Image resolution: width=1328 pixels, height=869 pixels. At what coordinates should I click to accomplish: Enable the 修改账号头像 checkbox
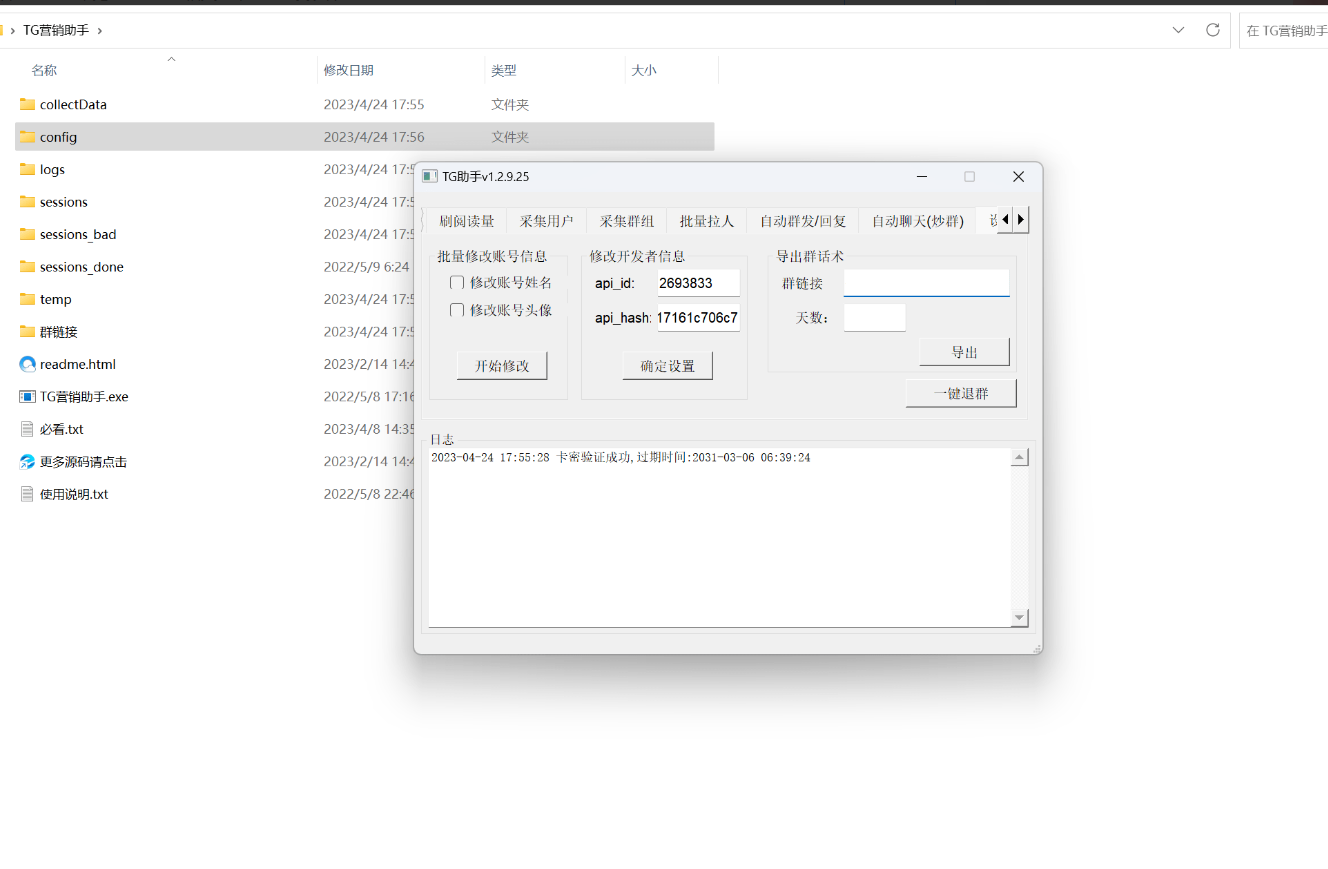[x=457, y=310]
